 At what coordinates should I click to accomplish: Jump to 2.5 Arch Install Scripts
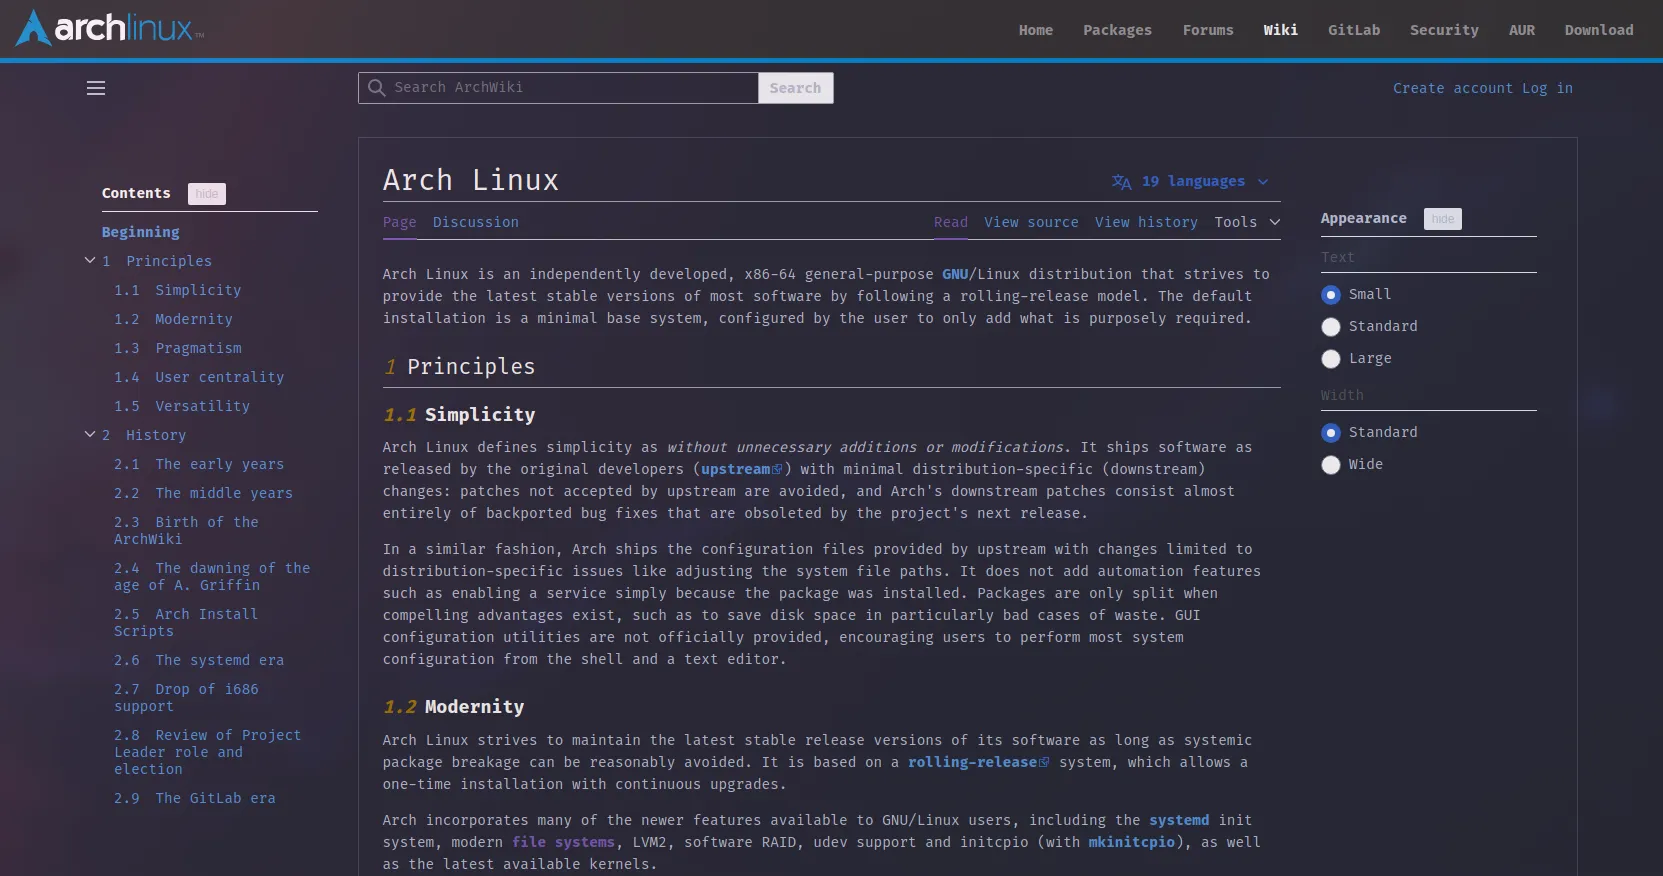pyautogui.click(x=186, y=622)
